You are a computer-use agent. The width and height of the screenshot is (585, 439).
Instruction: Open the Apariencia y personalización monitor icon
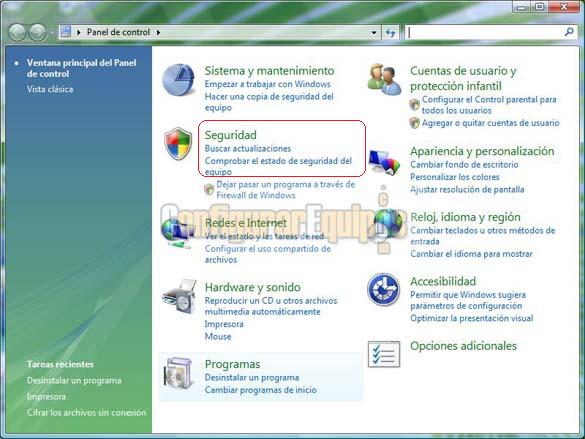[384, 162]
